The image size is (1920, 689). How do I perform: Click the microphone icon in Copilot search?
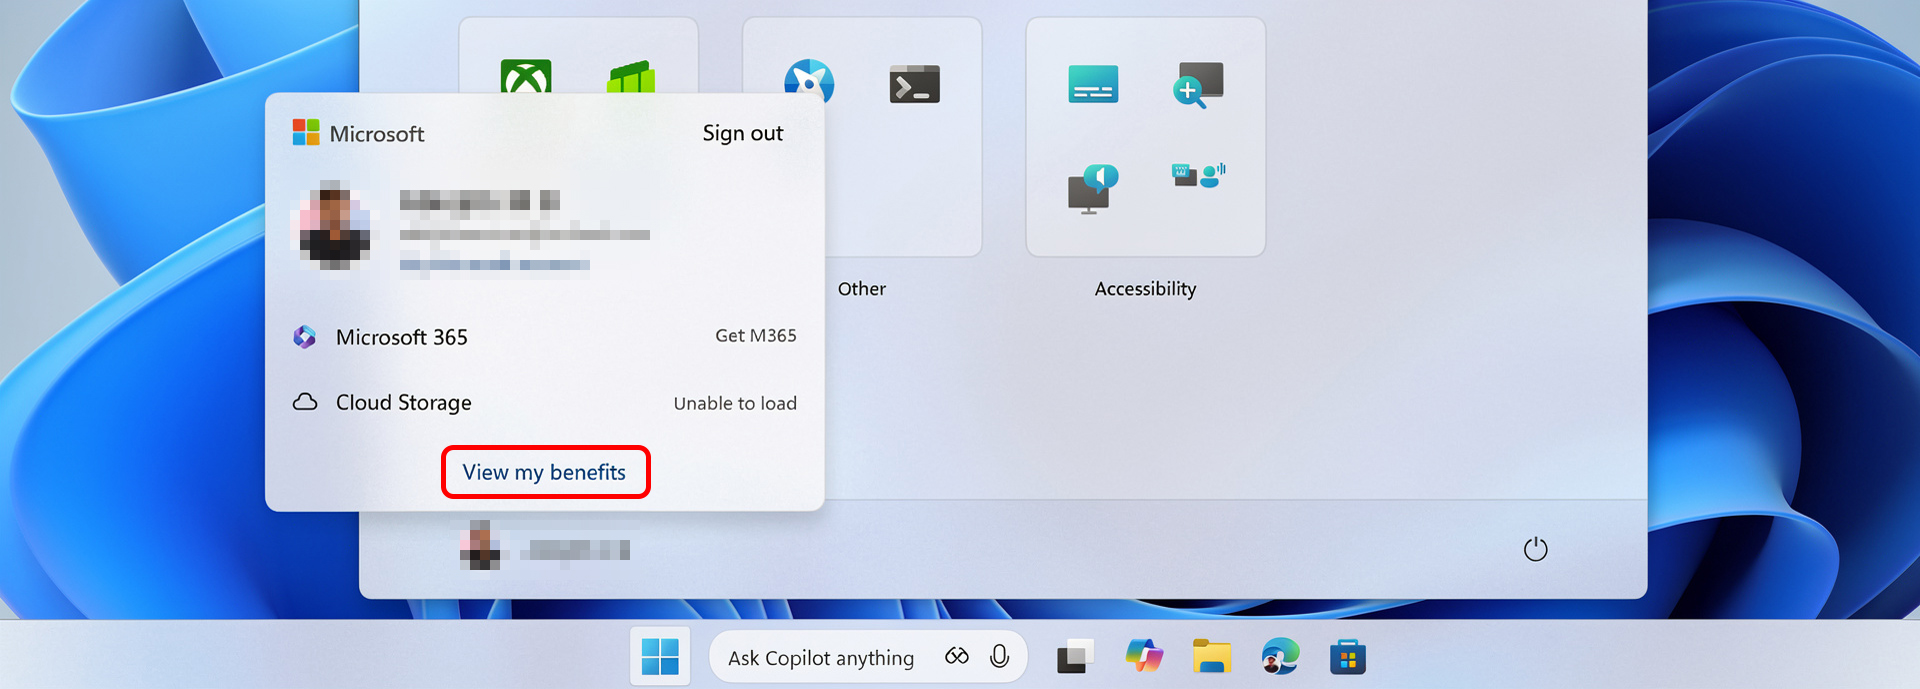(999, 657)
